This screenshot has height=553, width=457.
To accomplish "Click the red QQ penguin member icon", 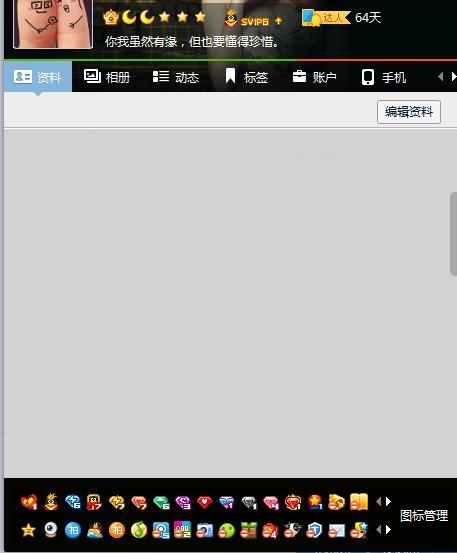I will pos(51,502).
